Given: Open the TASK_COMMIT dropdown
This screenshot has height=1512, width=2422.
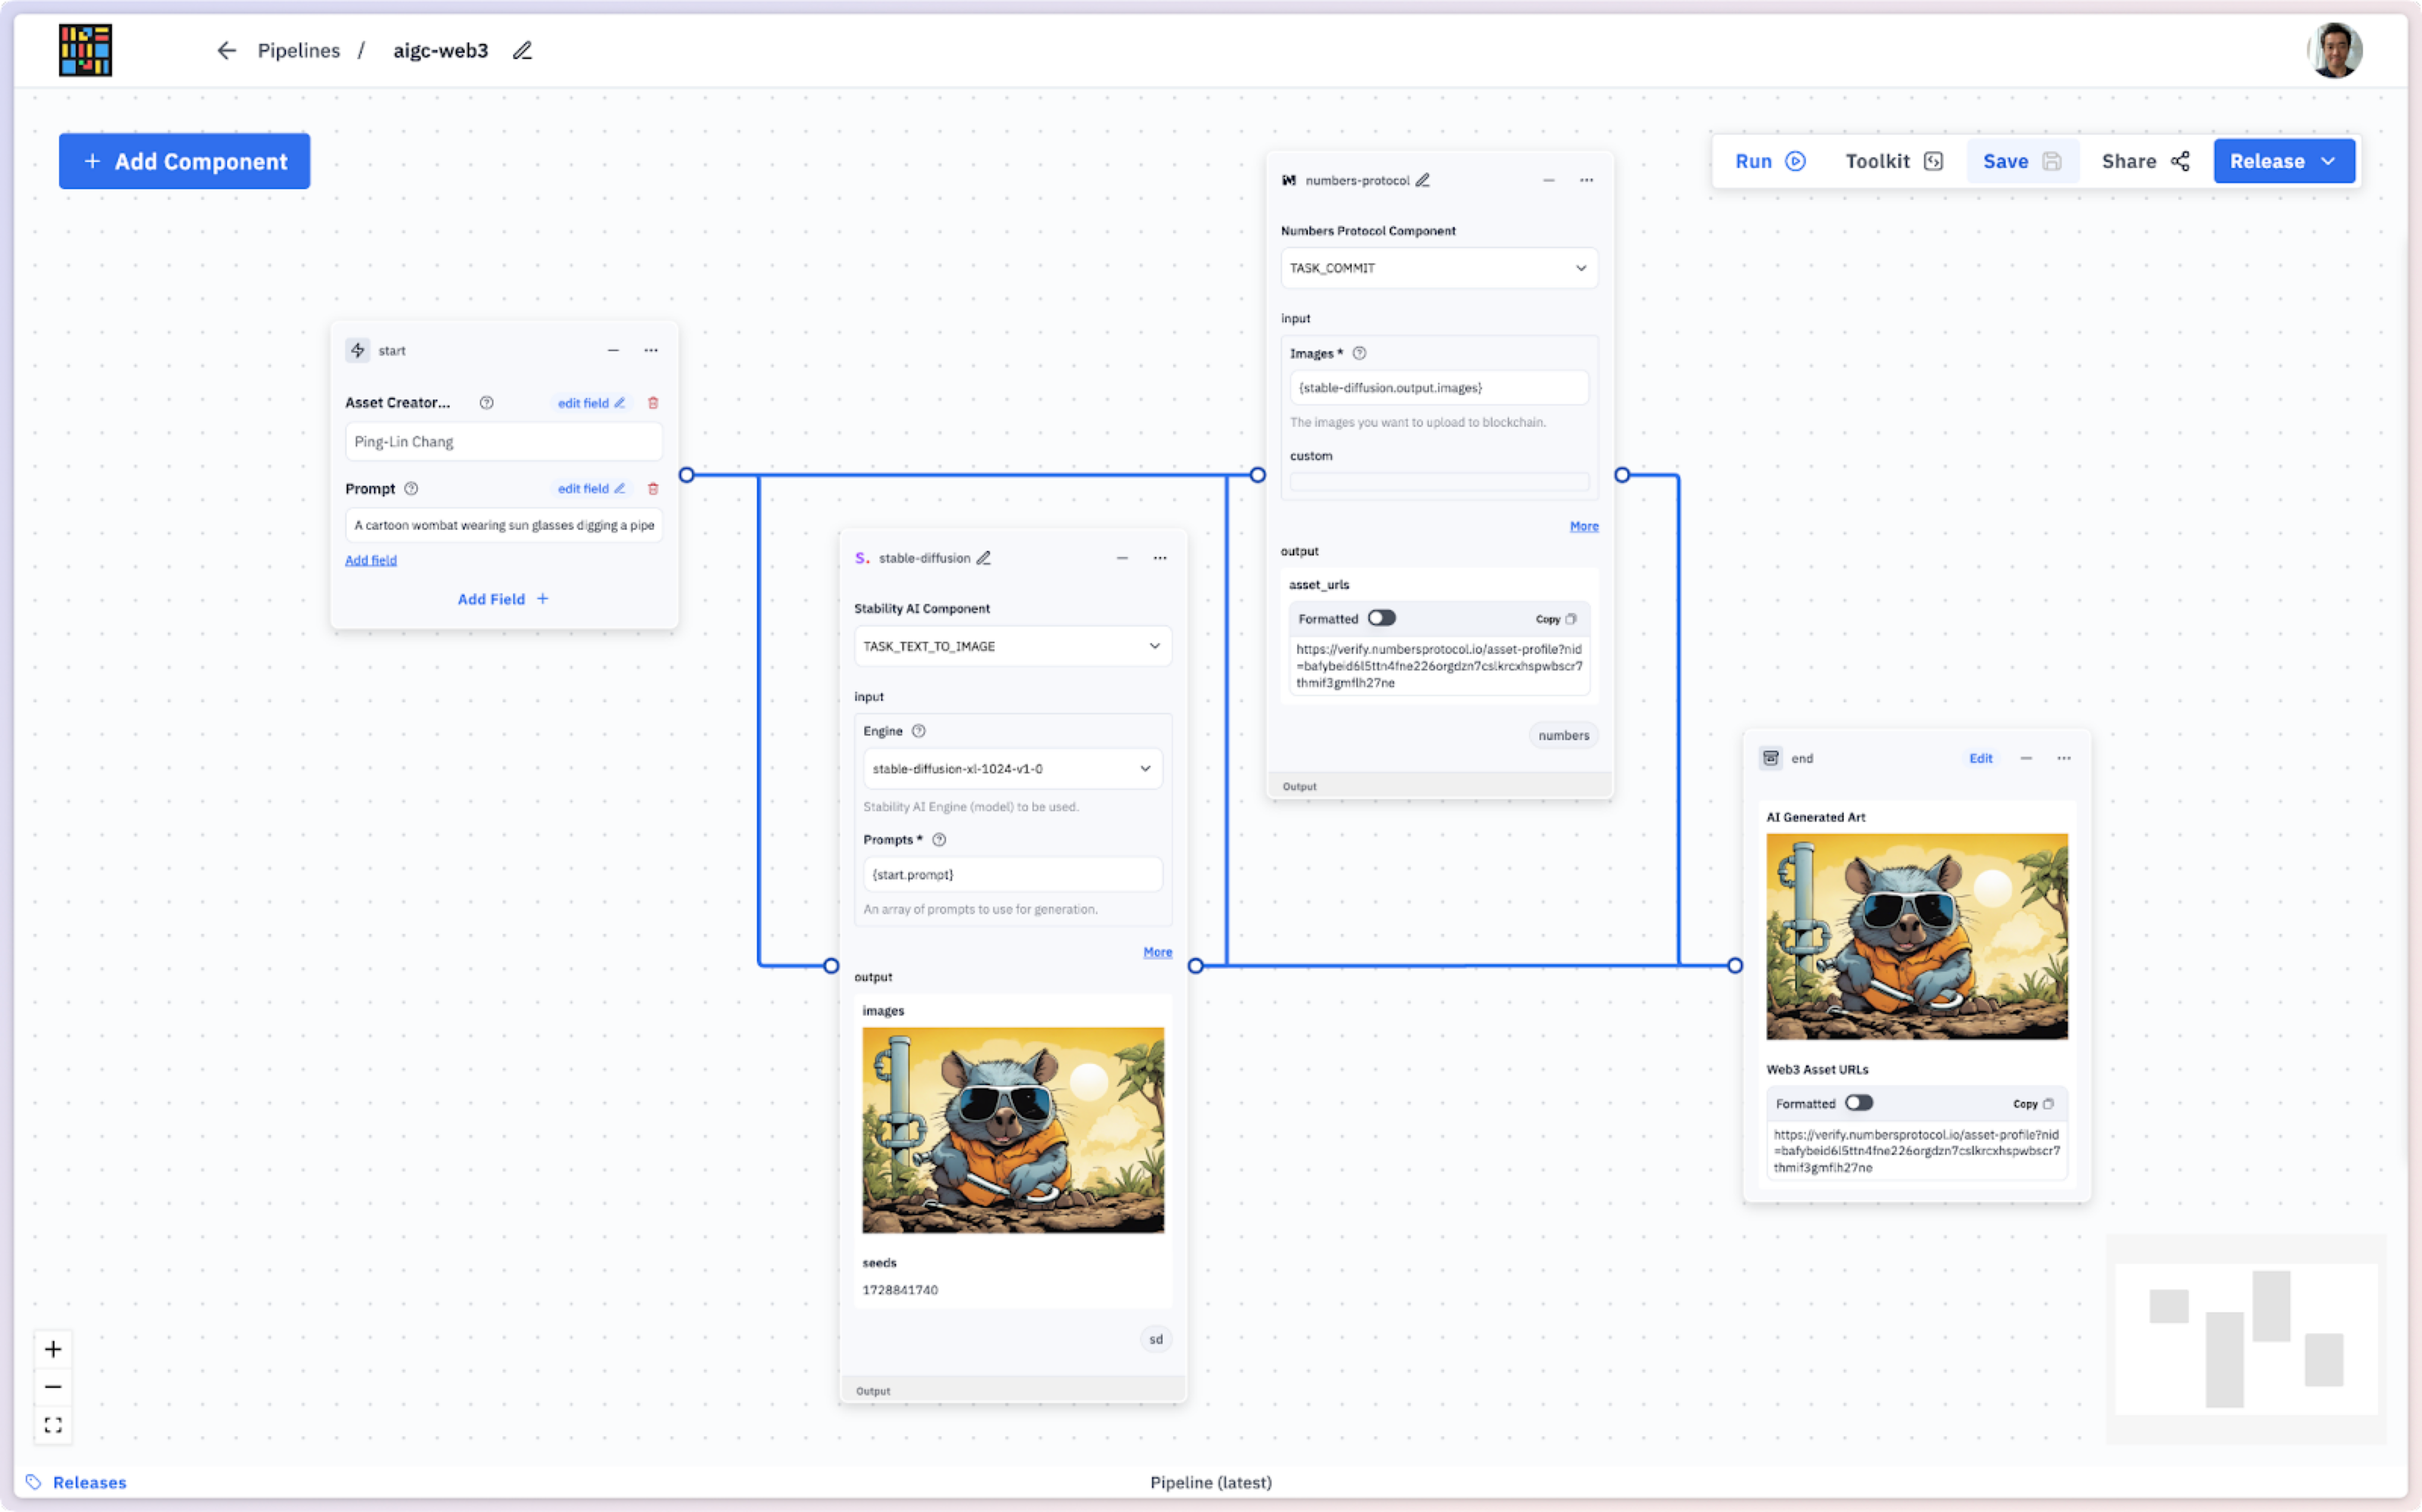Looking at the screenshot, I should [1439, 268].
